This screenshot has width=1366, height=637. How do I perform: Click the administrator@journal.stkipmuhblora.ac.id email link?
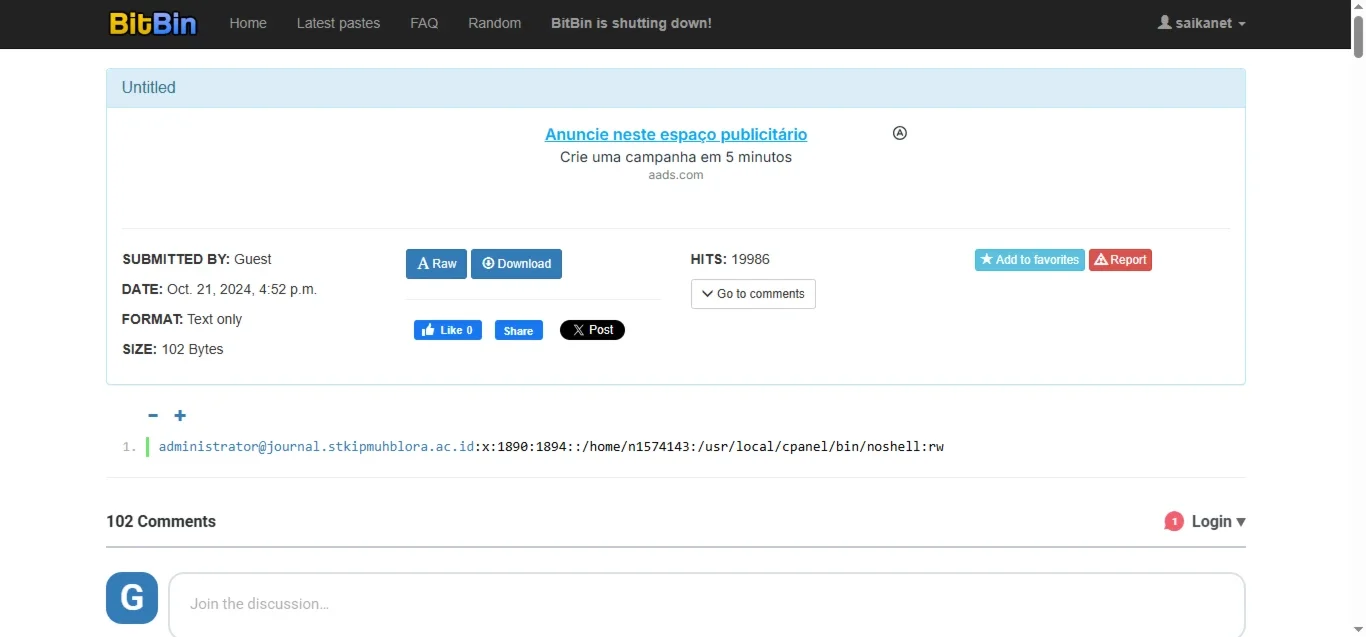click(316, 446)
